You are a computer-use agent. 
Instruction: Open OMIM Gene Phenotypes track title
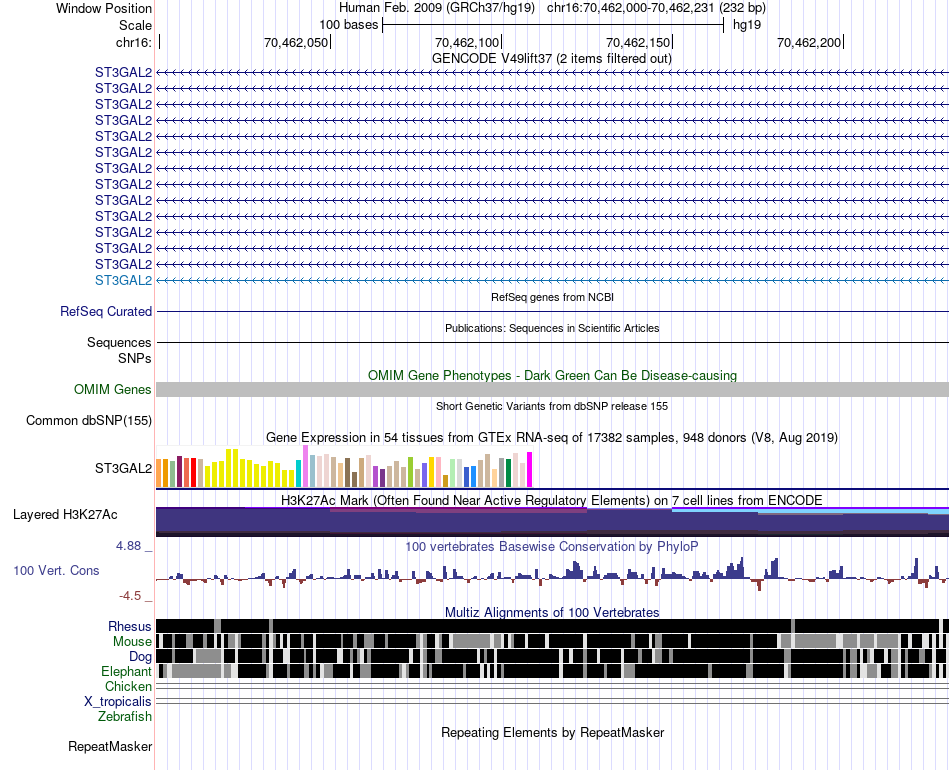point(552,376)
